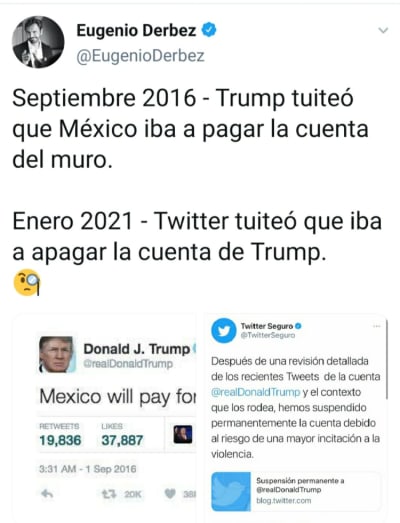The height and width of the screenshot is (523, 400).
Task: Click the Eugenio Derbez display name
Action: point(136,30)
